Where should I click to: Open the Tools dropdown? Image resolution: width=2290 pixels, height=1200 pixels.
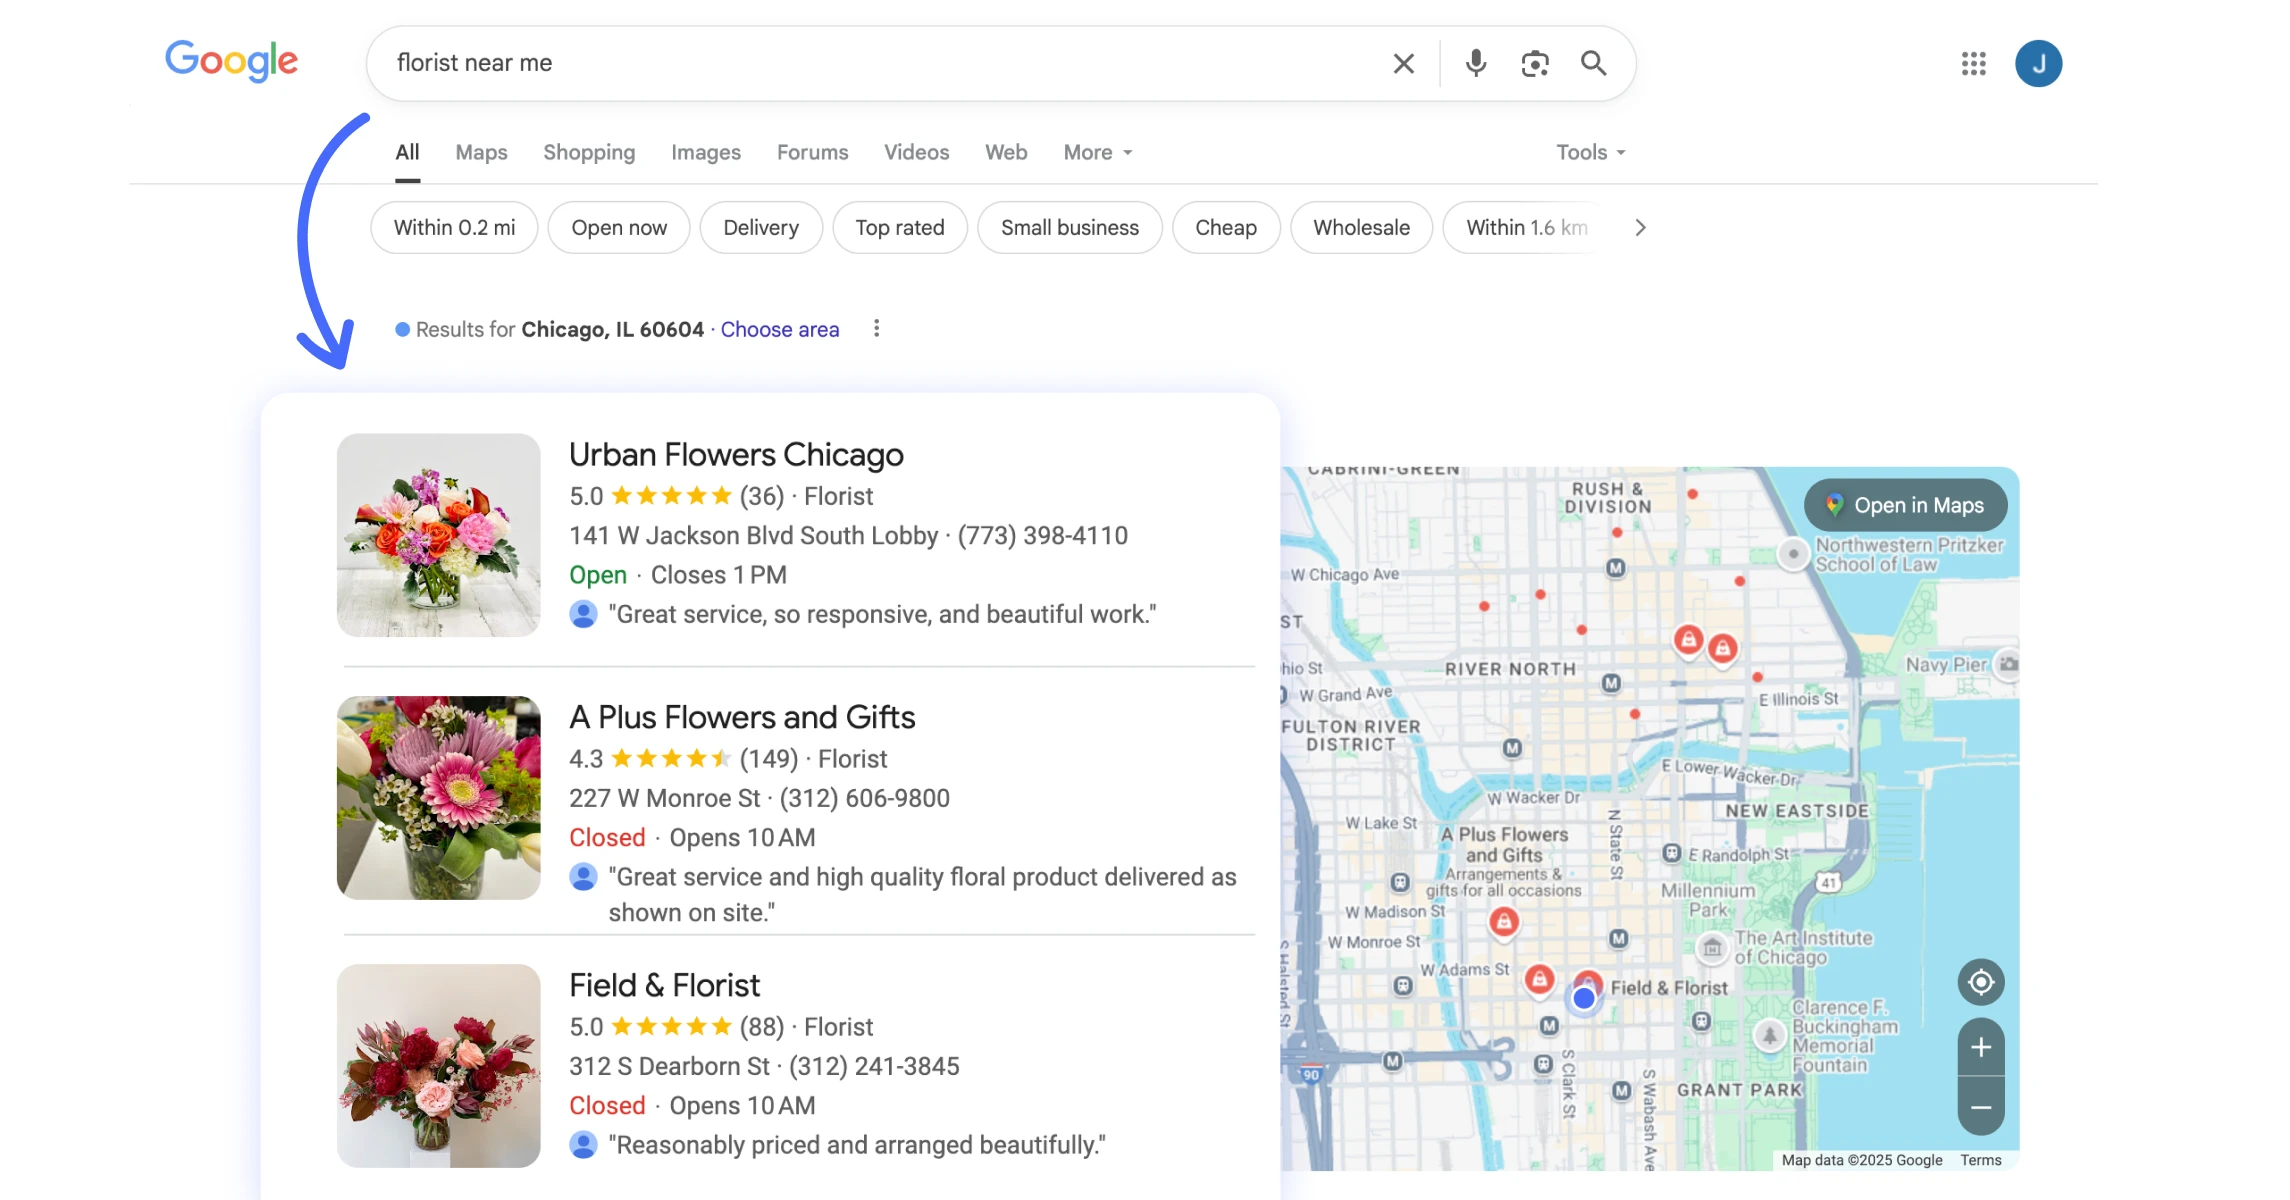(x=1588, y=152)
